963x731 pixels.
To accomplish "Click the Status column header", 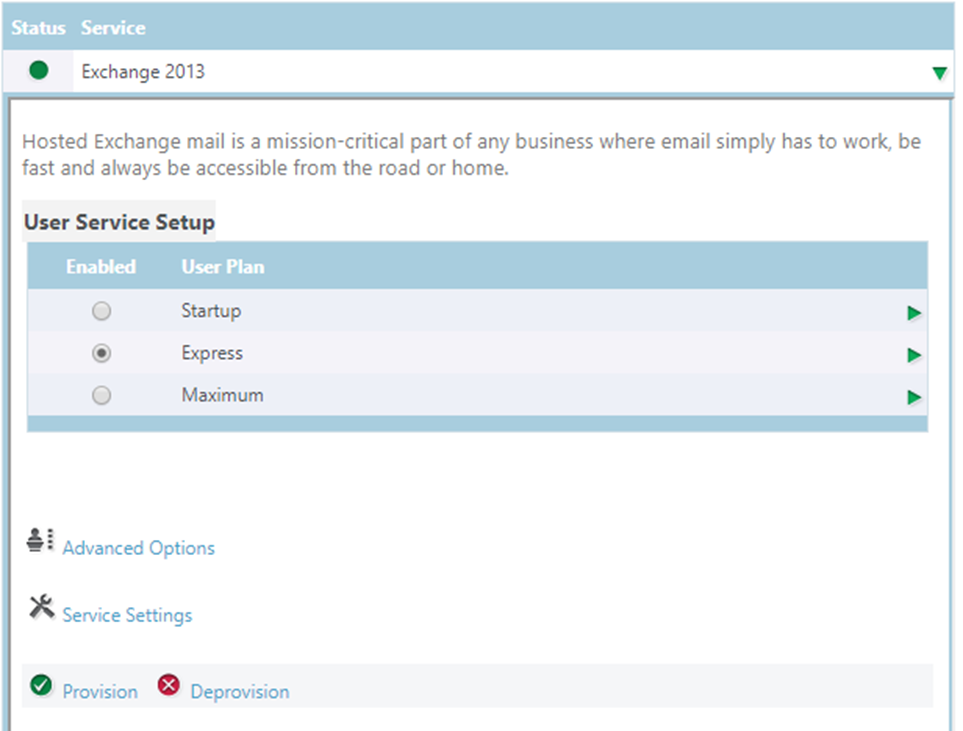I will (x=38, y=28).
